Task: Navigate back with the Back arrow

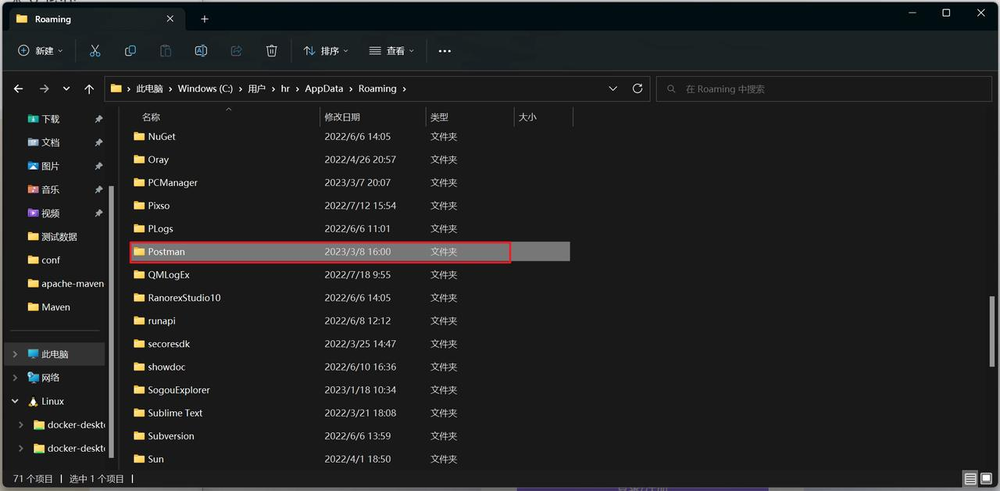Action: coord(18,89)
